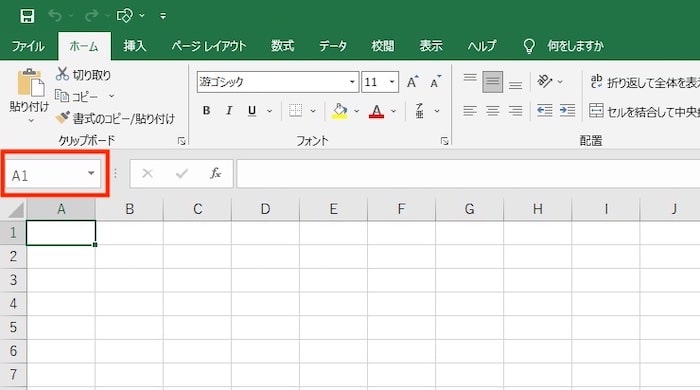The width and height of the screenshot is (700, 390).
Task: Open the font size 11 dropdown
Action: [392, 82]
